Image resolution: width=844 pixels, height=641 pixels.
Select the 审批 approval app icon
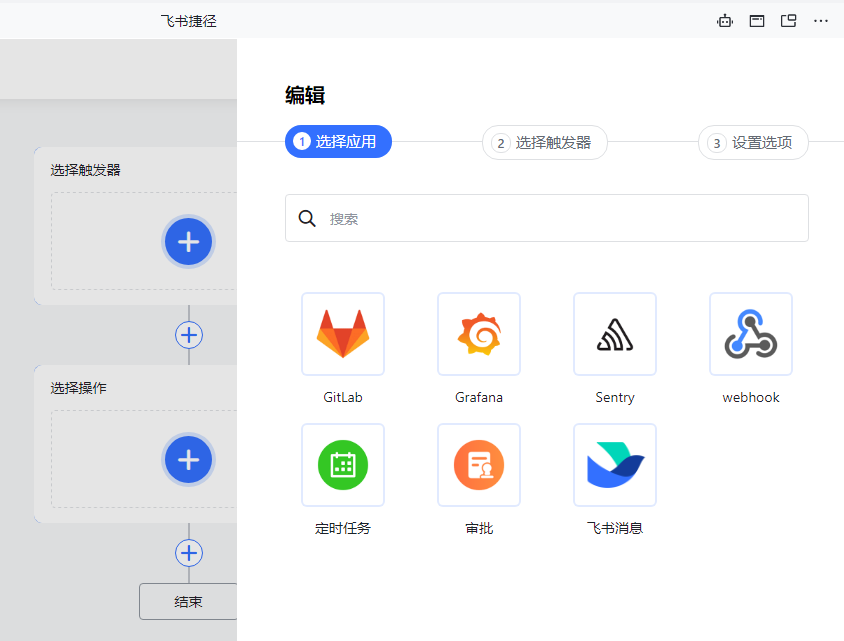pyautogui.click(x=479, y=465)
